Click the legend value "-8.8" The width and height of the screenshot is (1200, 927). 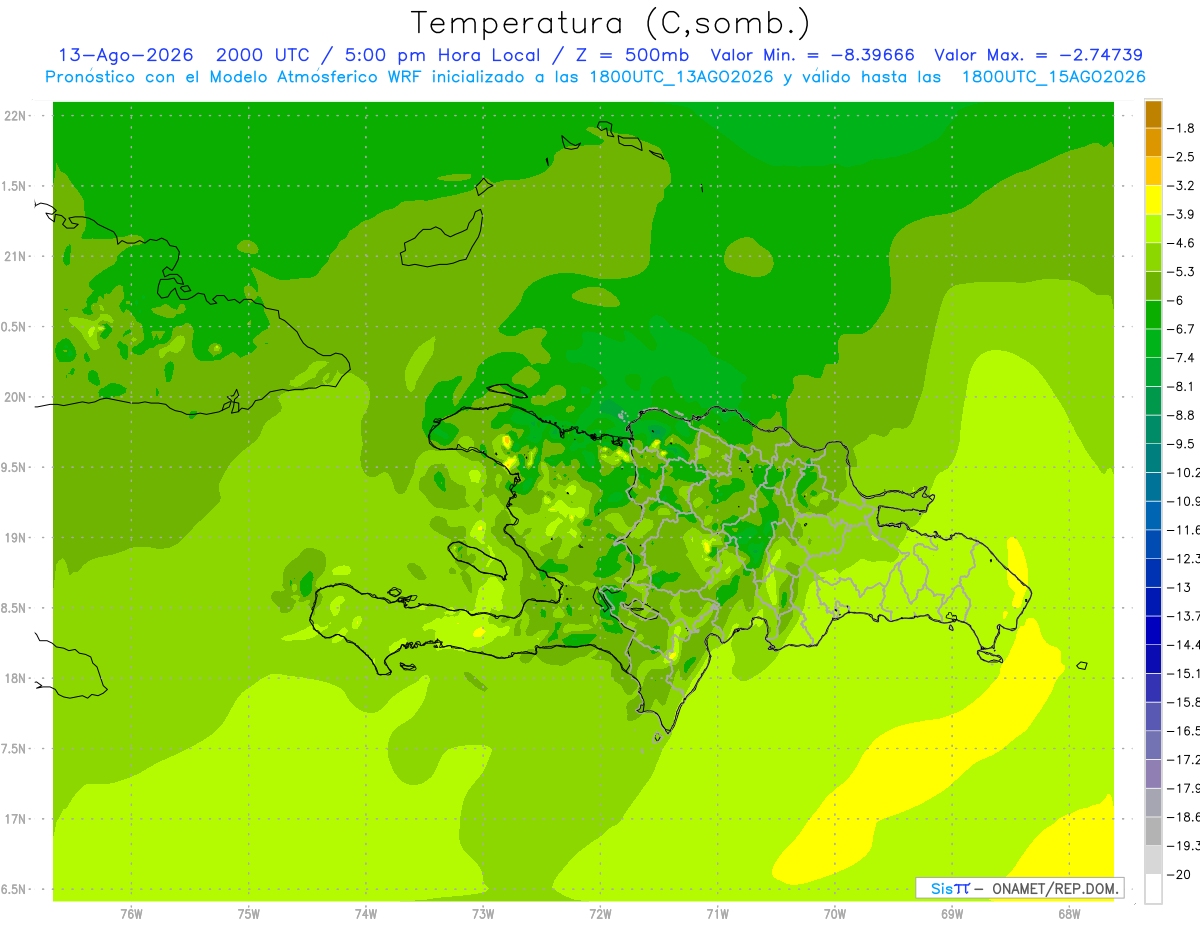point(1181,415)
